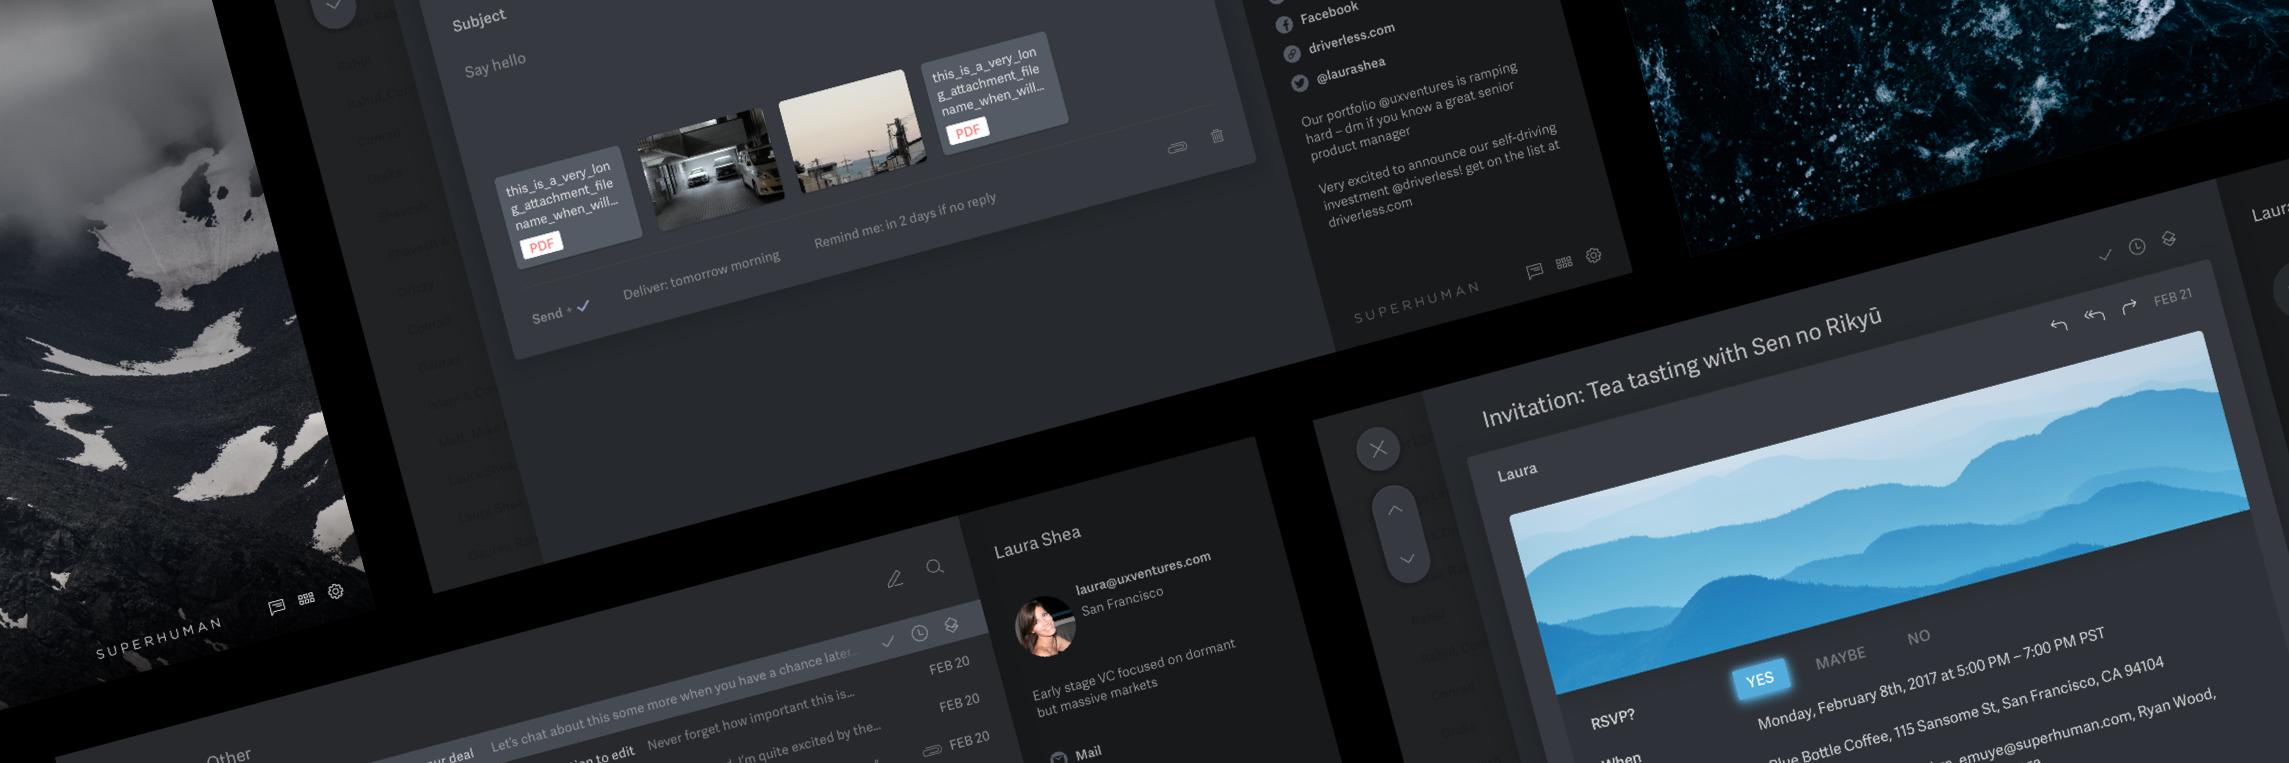Open the @laurashea Twitter link
Image resolution: width=2289 pixels, height=763 pixels.
pos(1350,70)
